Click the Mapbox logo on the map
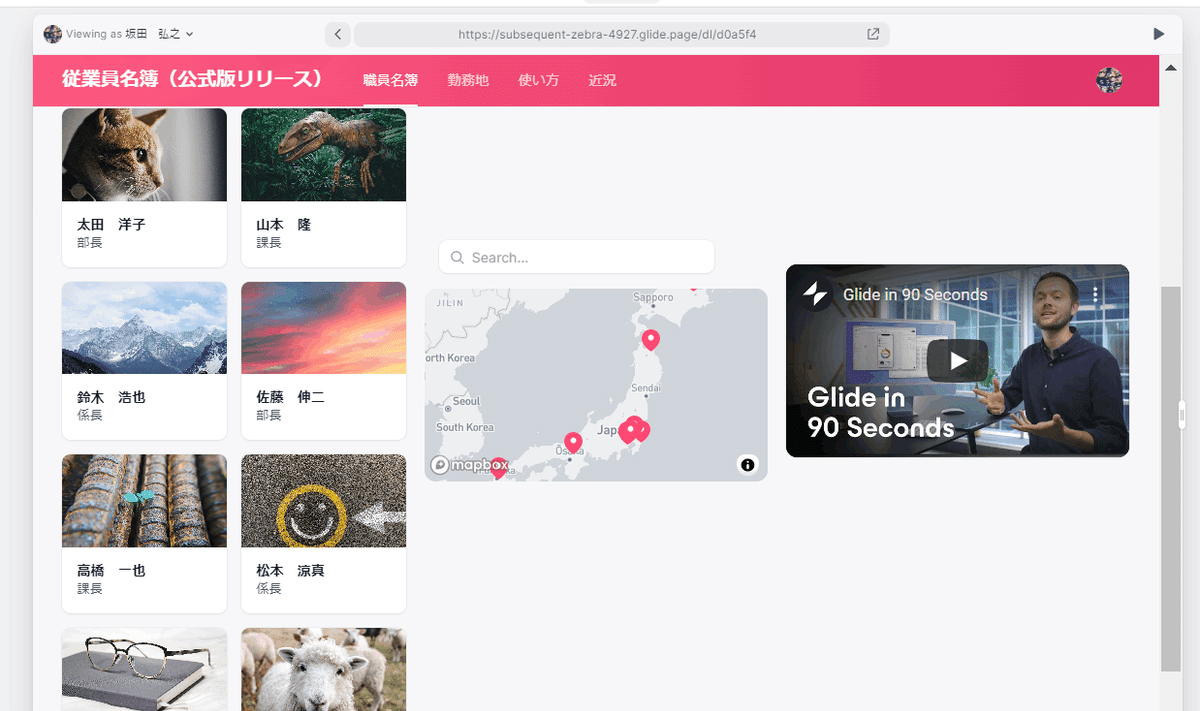 (470, 465)
